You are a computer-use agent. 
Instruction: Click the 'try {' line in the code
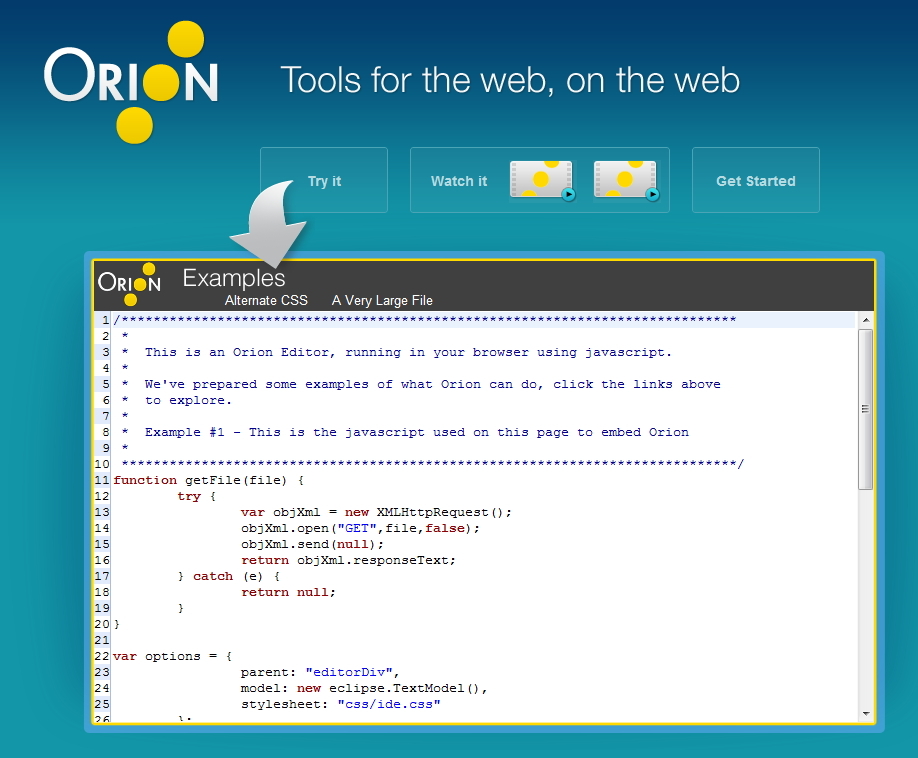click(x=197, y=496)
